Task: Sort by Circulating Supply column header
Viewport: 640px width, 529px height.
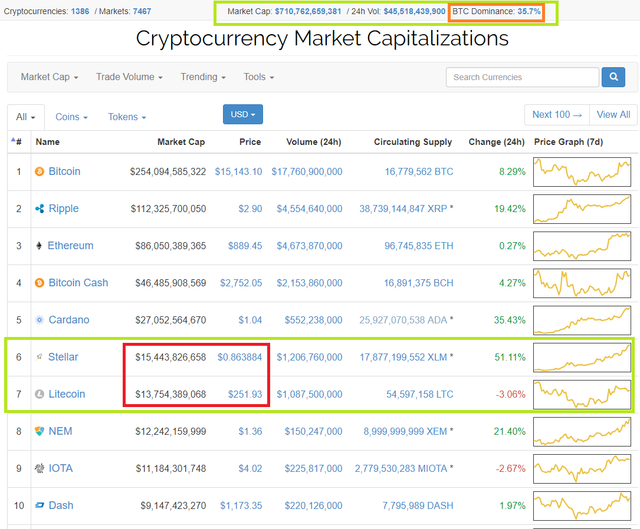Action: click(413, 142)
